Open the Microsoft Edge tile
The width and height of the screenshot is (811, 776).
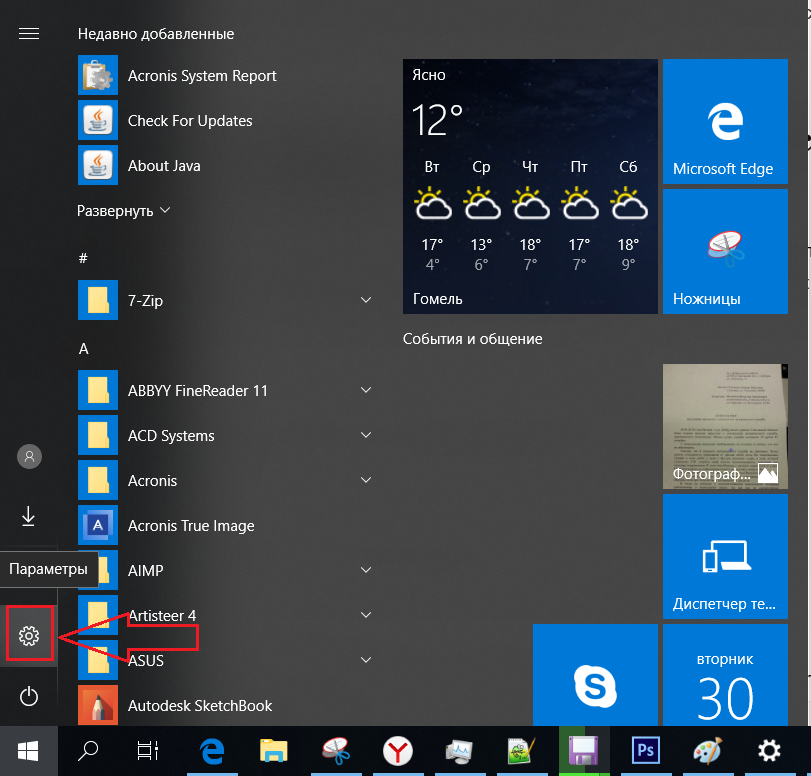tap(725, 121)
